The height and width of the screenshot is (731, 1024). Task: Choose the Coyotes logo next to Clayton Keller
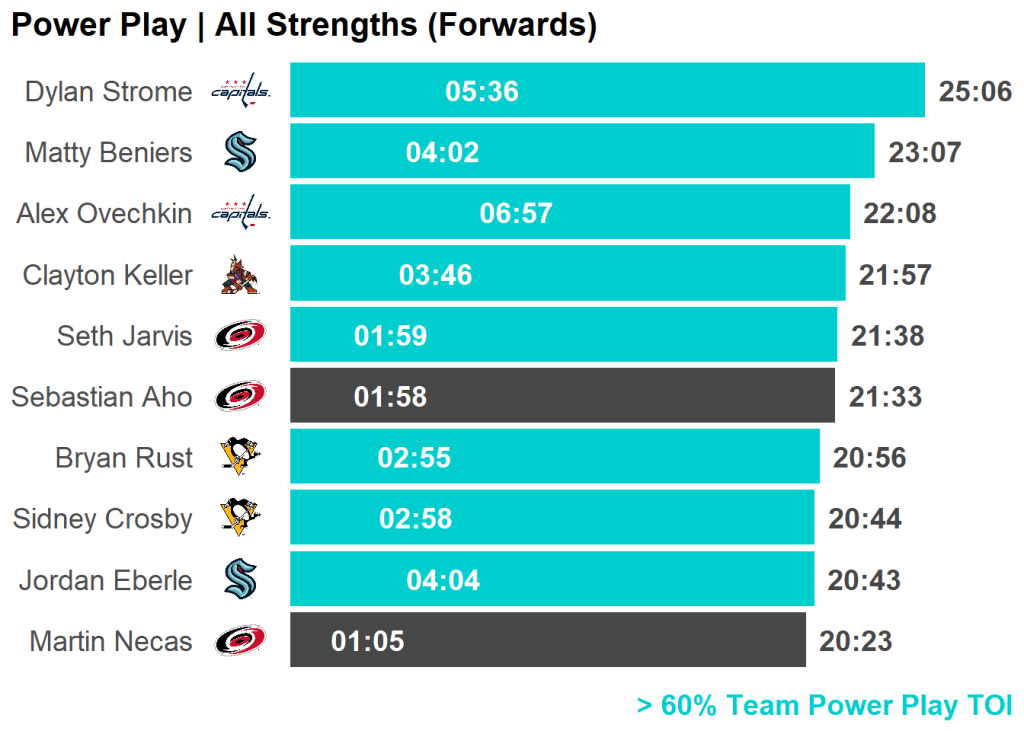[240, 274]
